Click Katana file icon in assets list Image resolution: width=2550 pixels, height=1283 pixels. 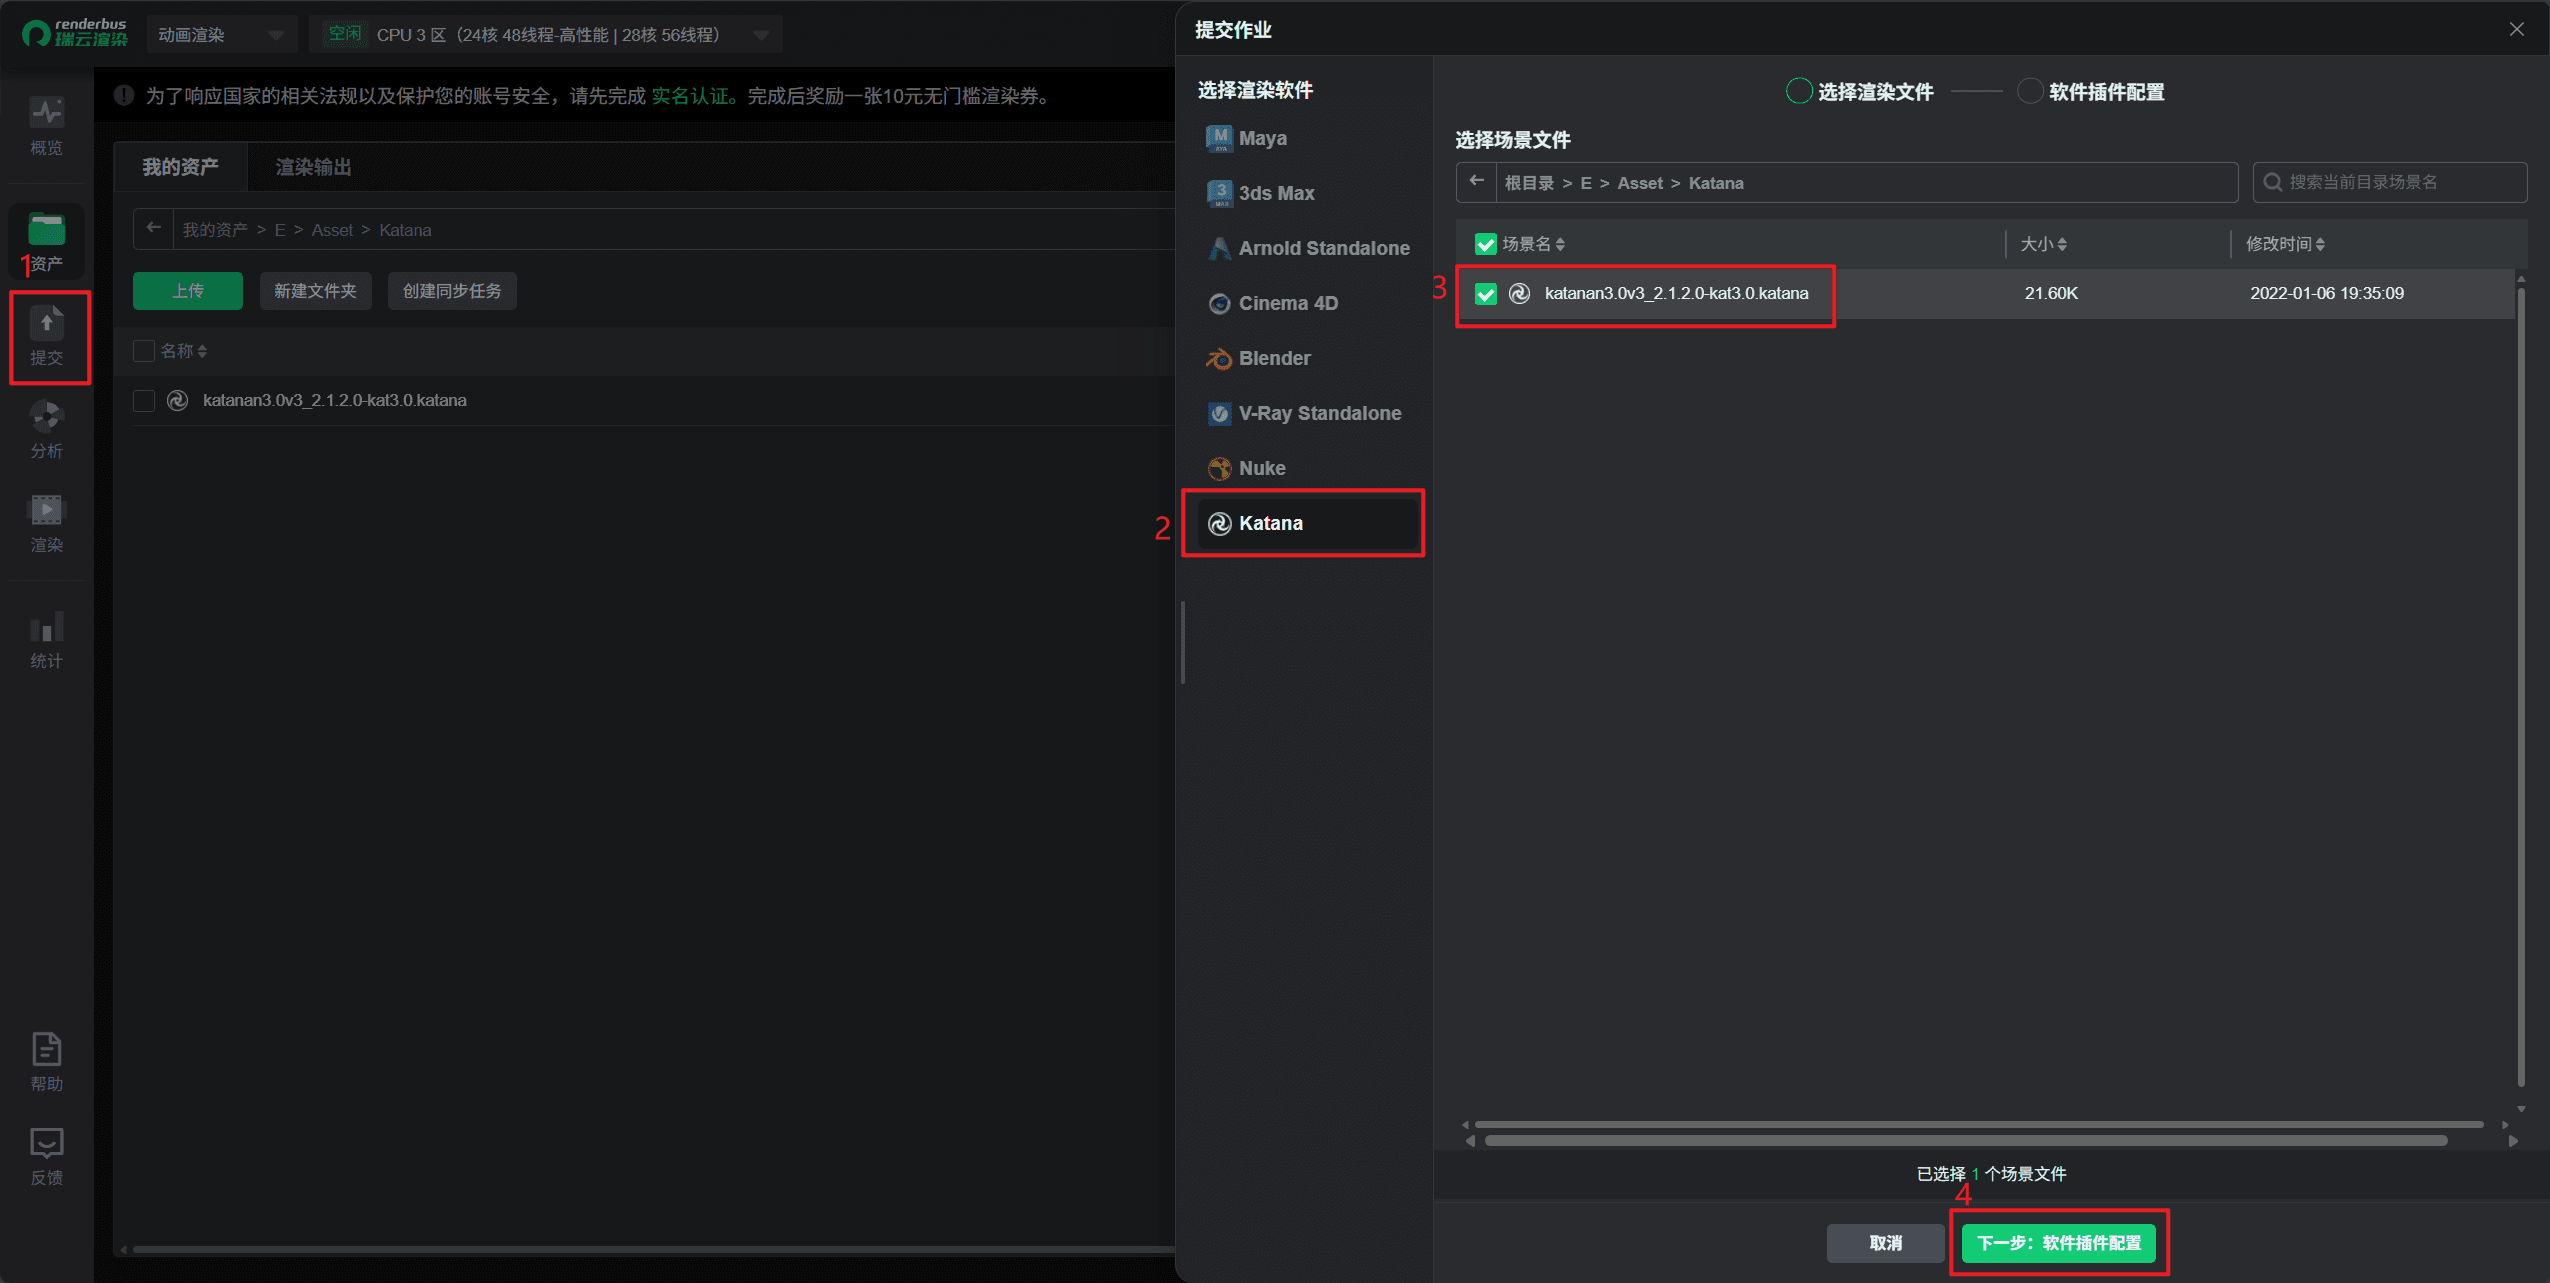tap(177, 400)
